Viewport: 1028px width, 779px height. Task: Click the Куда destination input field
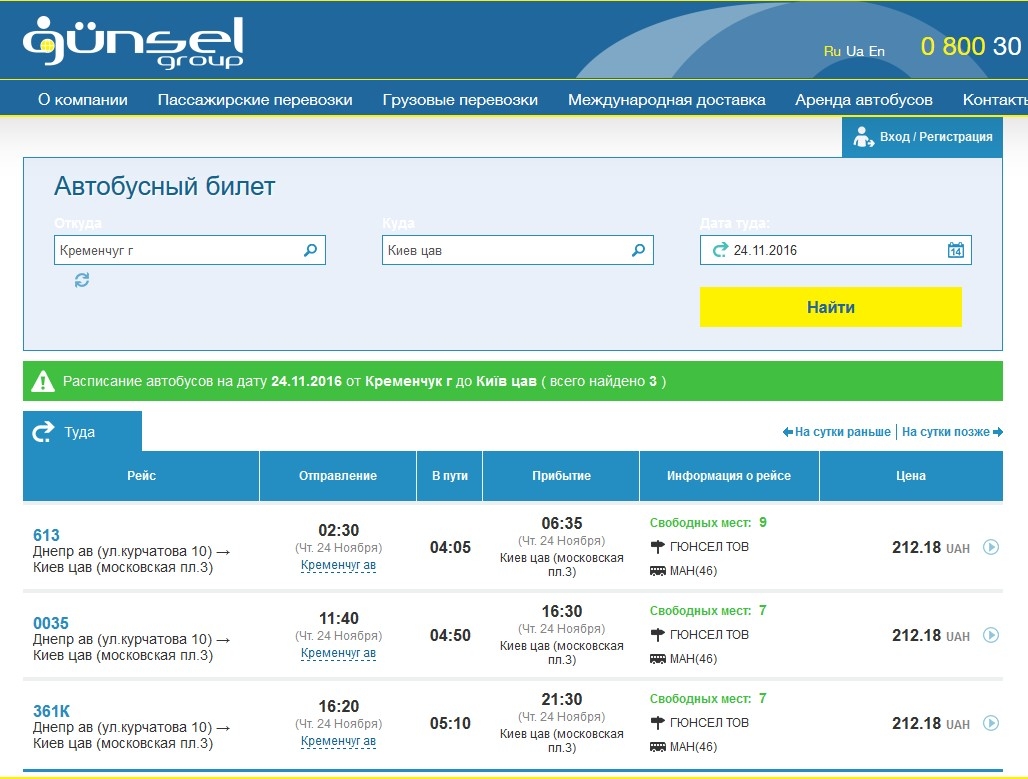pos(505,250)
